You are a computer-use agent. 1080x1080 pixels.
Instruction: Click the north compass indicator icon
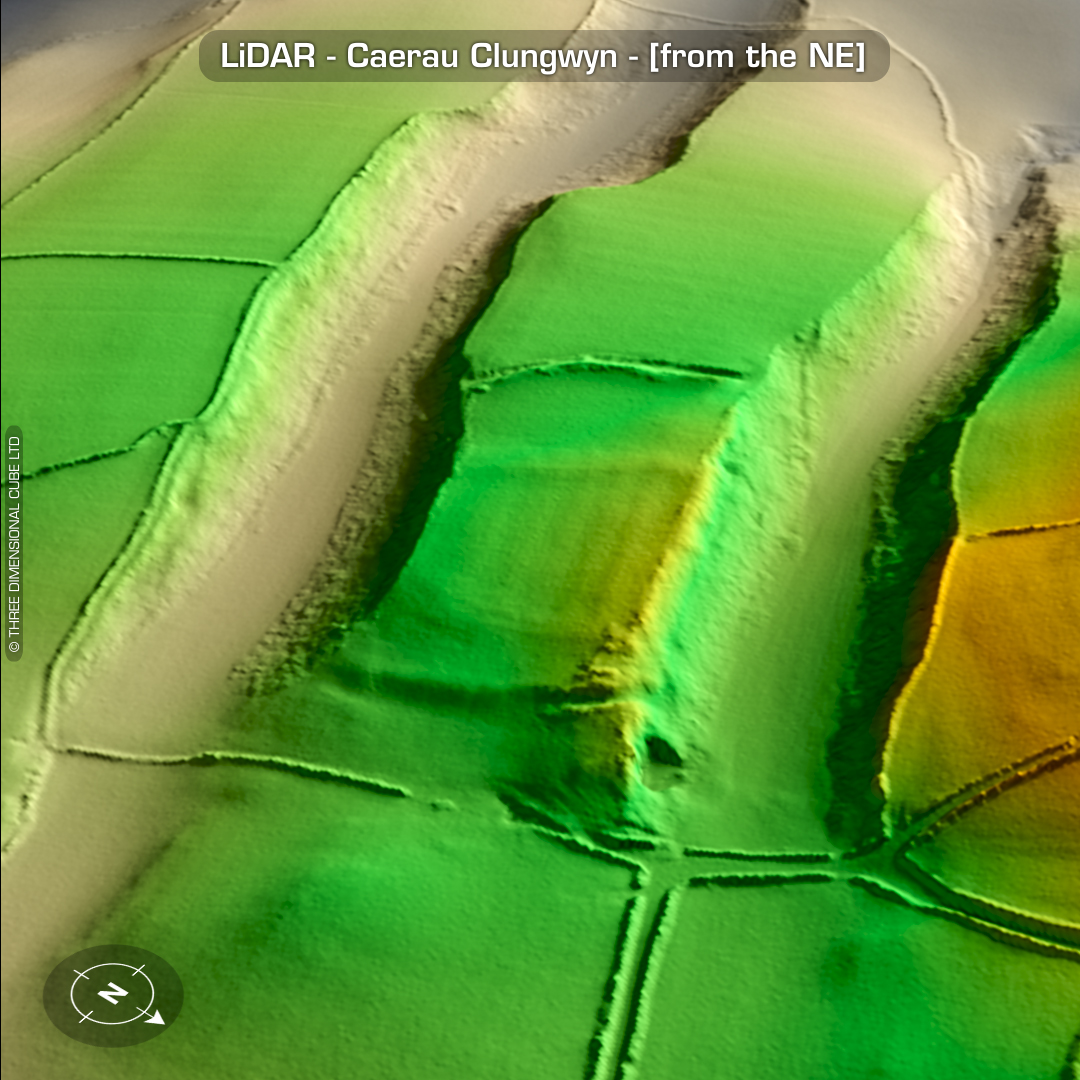(x=114, y=995)
